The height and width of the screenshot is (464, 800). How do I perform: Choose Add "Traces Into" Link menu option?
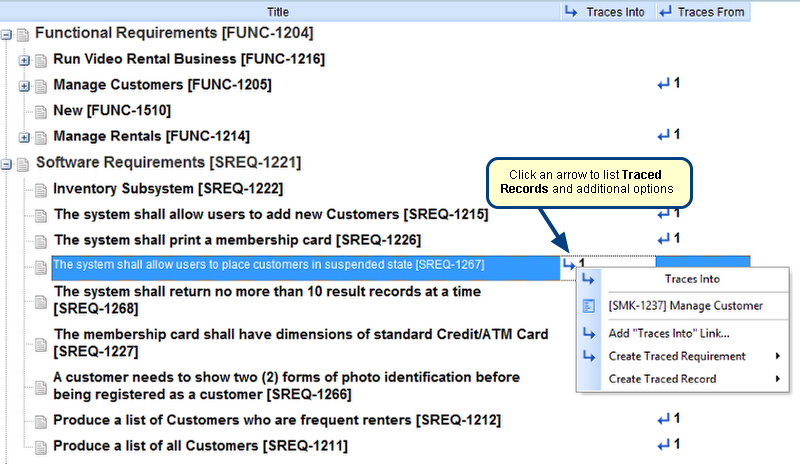[x=668, y=332]
